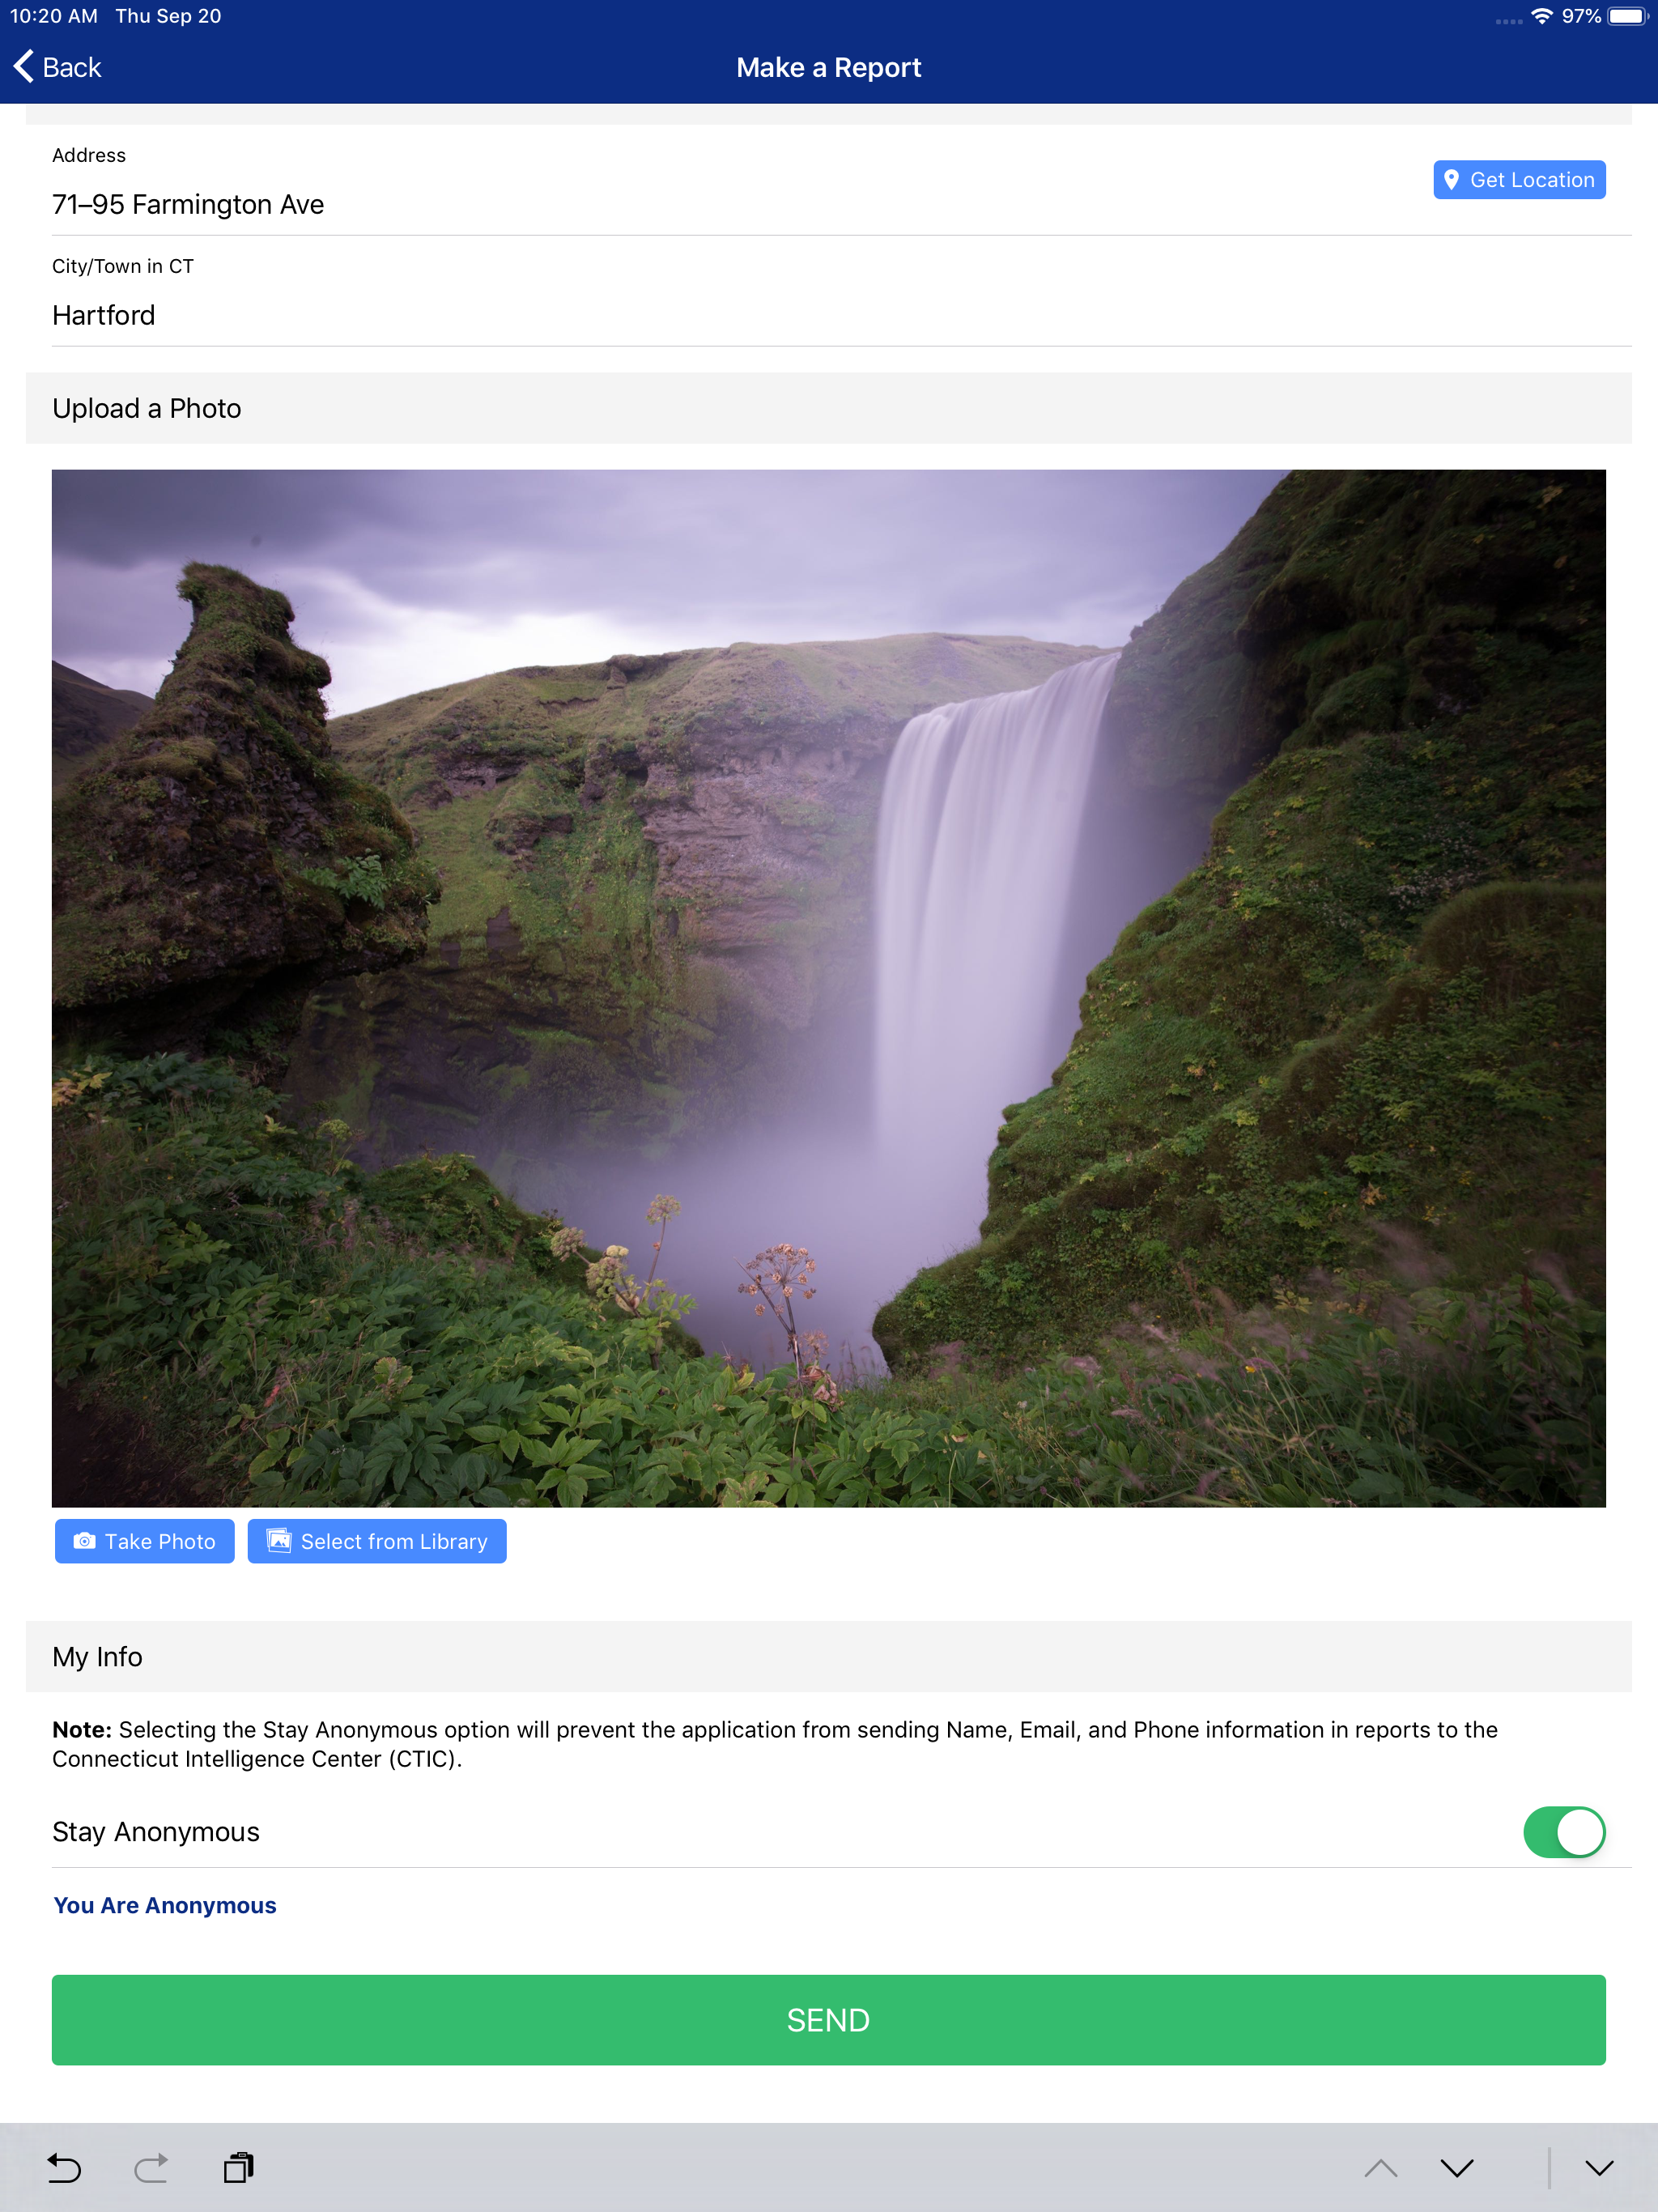Tap the Get Location button label
Image resolution: width=1658 pixels, height=2212 pixels.
[x=1532, y=180]
